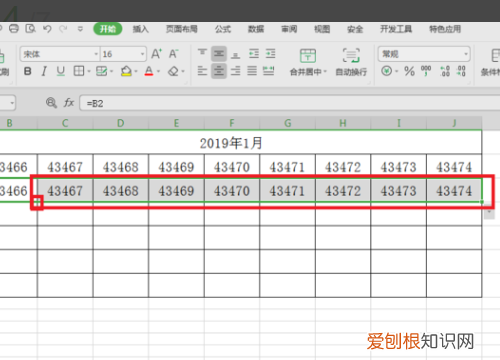Screen dimensions: 500x360
Task: Expand the font color dropdown arrow
Action: click(x=158, y=71)
